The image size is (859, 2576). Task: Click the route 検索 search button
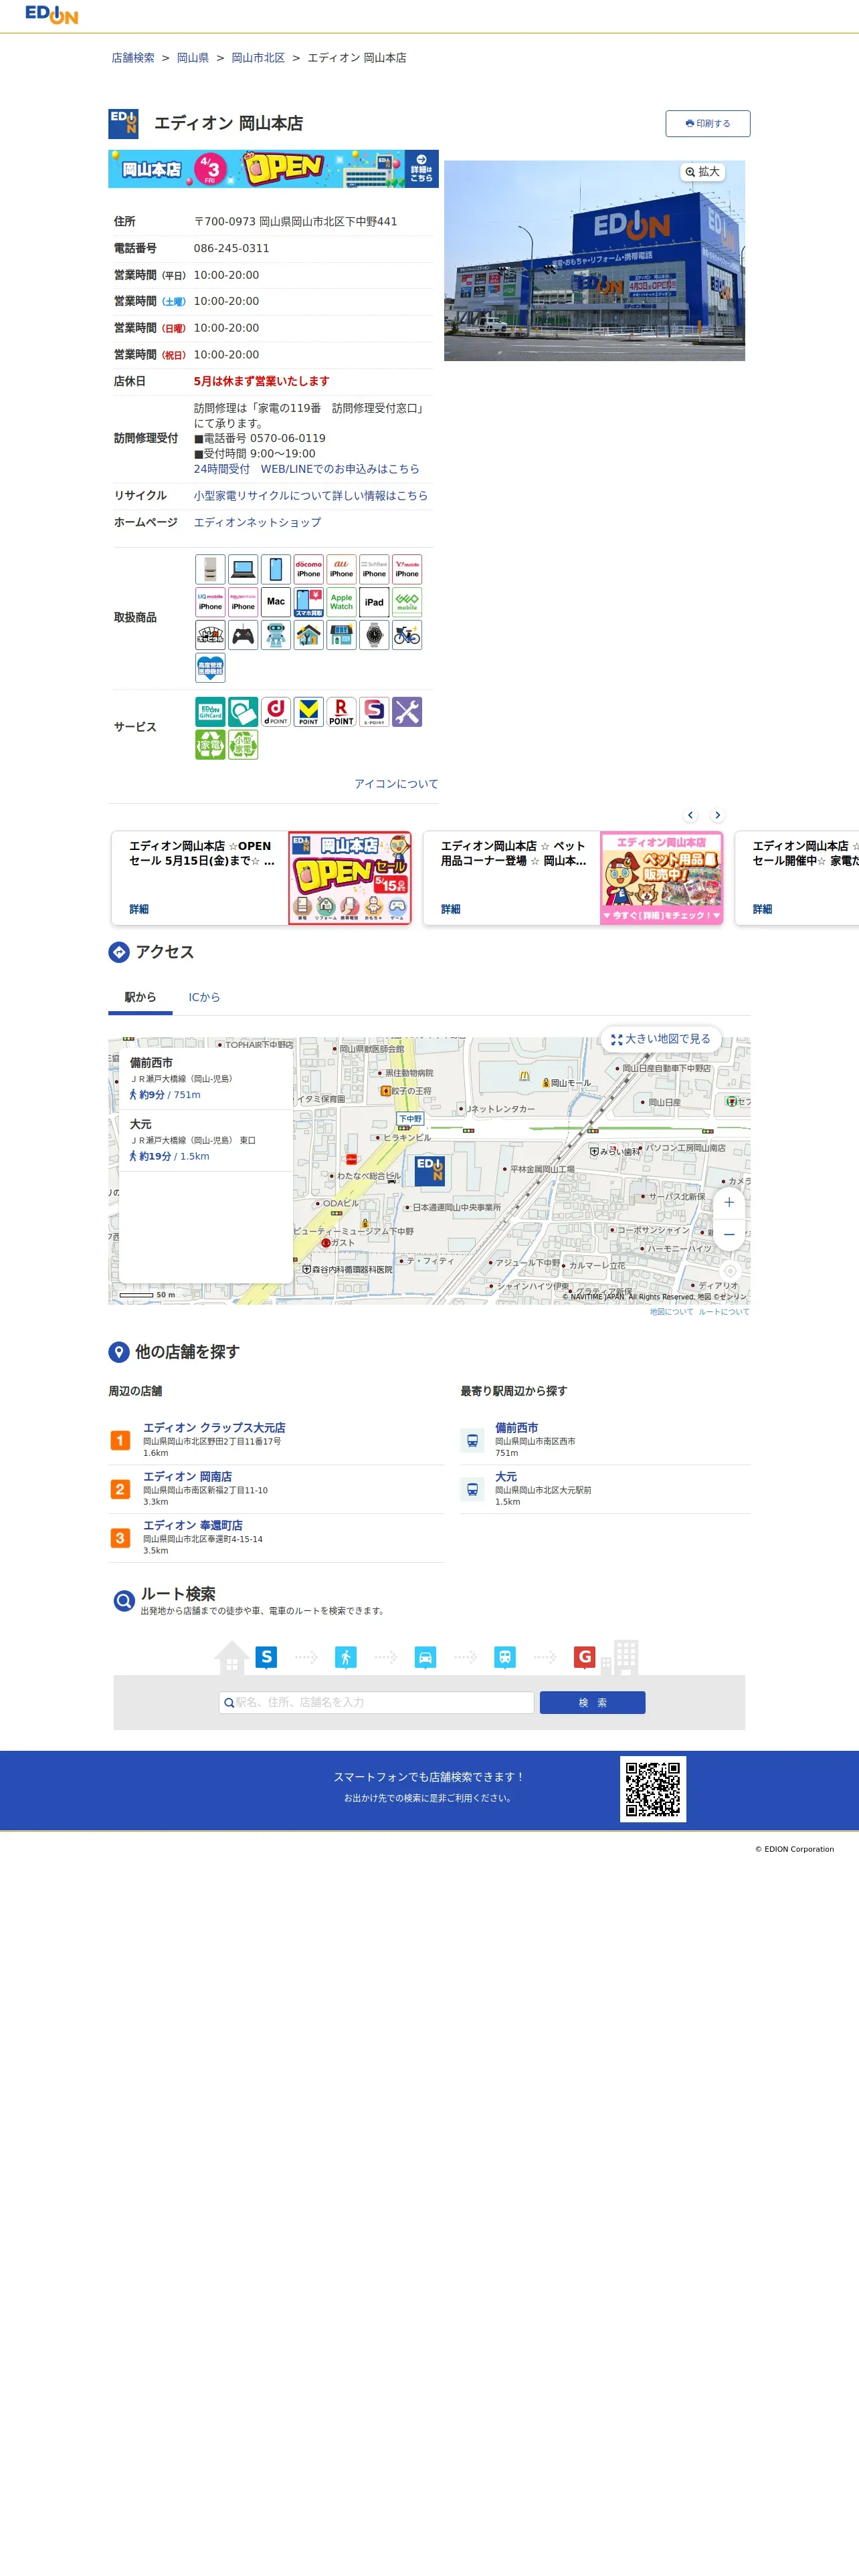tap(592, 1702)
